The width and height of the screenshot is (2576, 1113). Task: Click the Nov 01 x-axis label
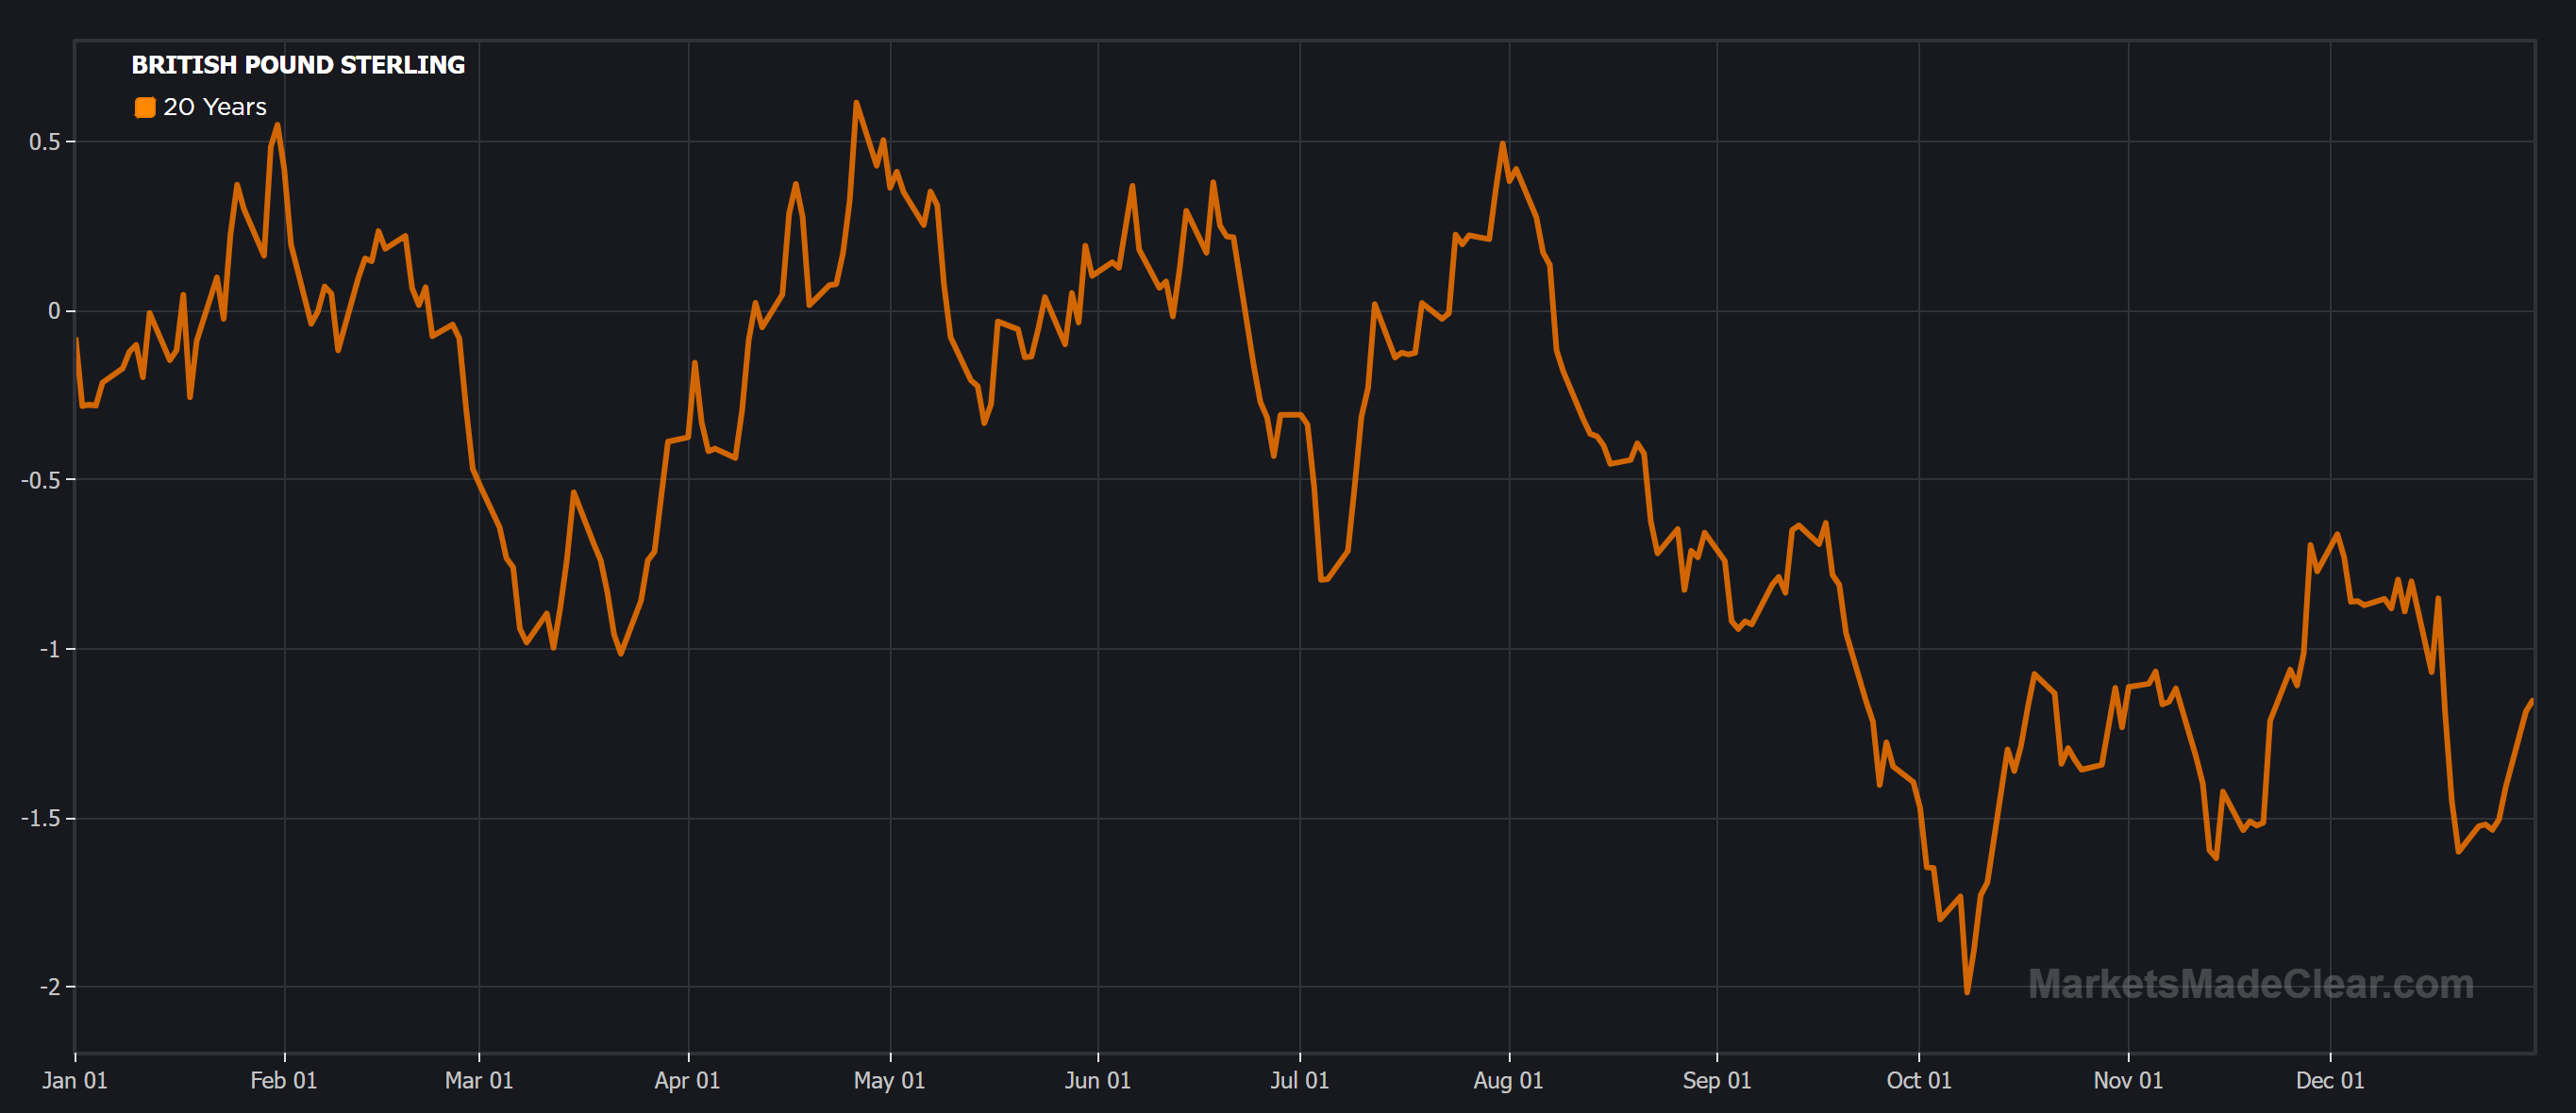(2127, 1080)
